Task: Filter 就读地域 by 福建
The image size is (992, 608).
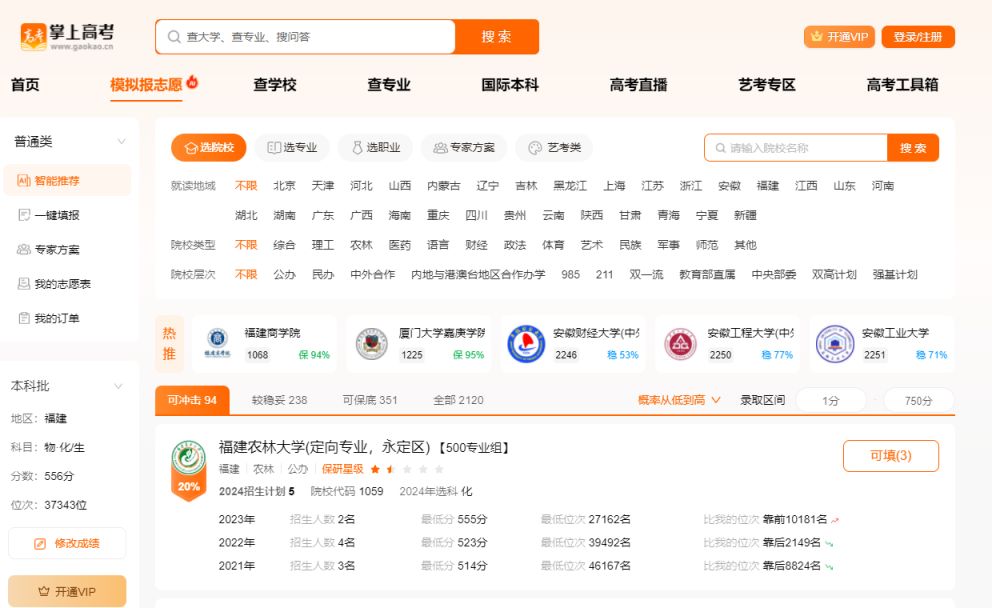Action: [767, 185]
